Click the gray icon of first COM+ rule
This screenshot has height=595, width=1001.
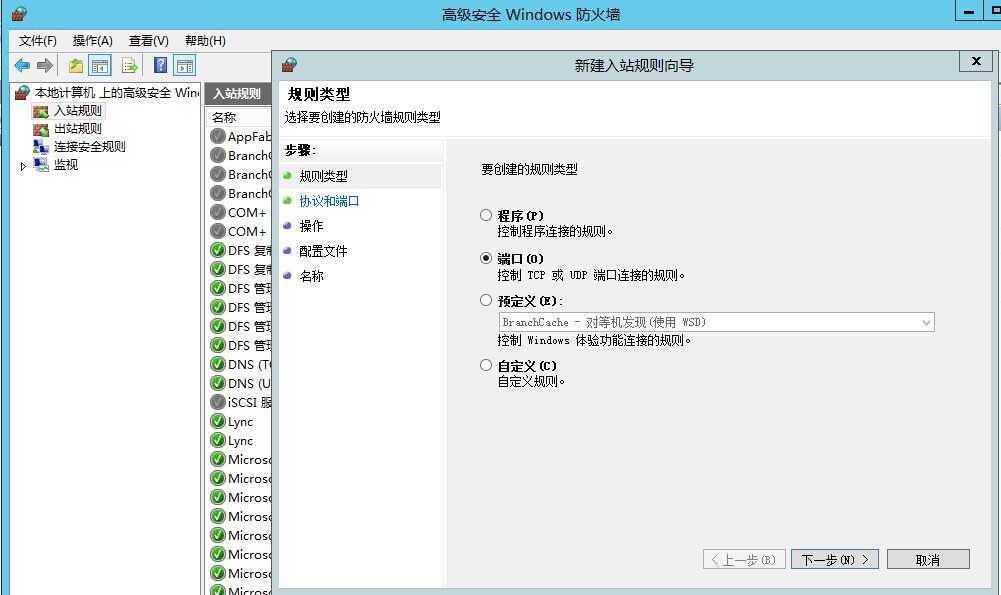(218, 212)
